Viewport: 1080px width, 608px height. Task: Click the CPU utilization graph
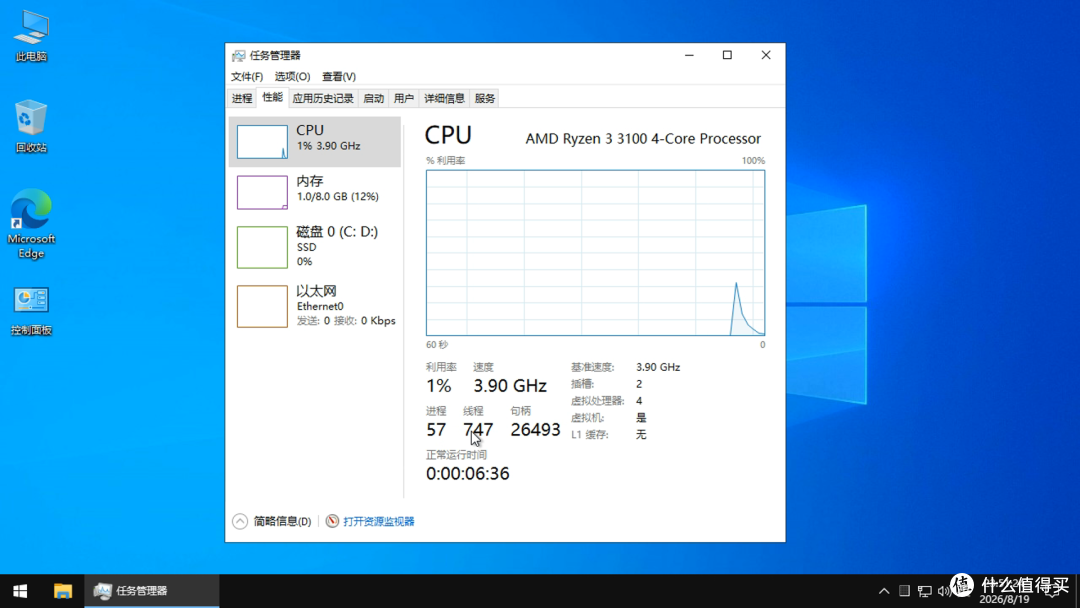[x=595, y=253]
